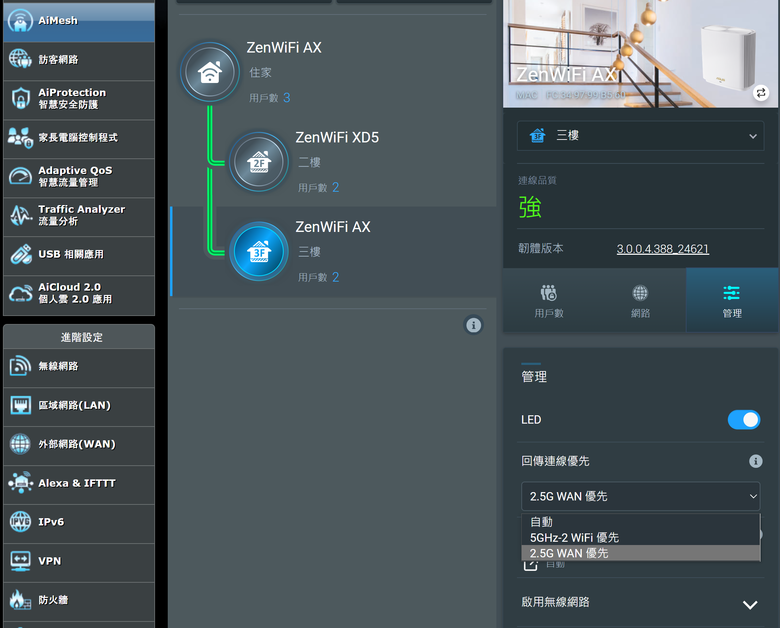The image size is (780, 628).
Task: Select the ZenWiFi XD5 2F node icon
Action: pos(259,162)
